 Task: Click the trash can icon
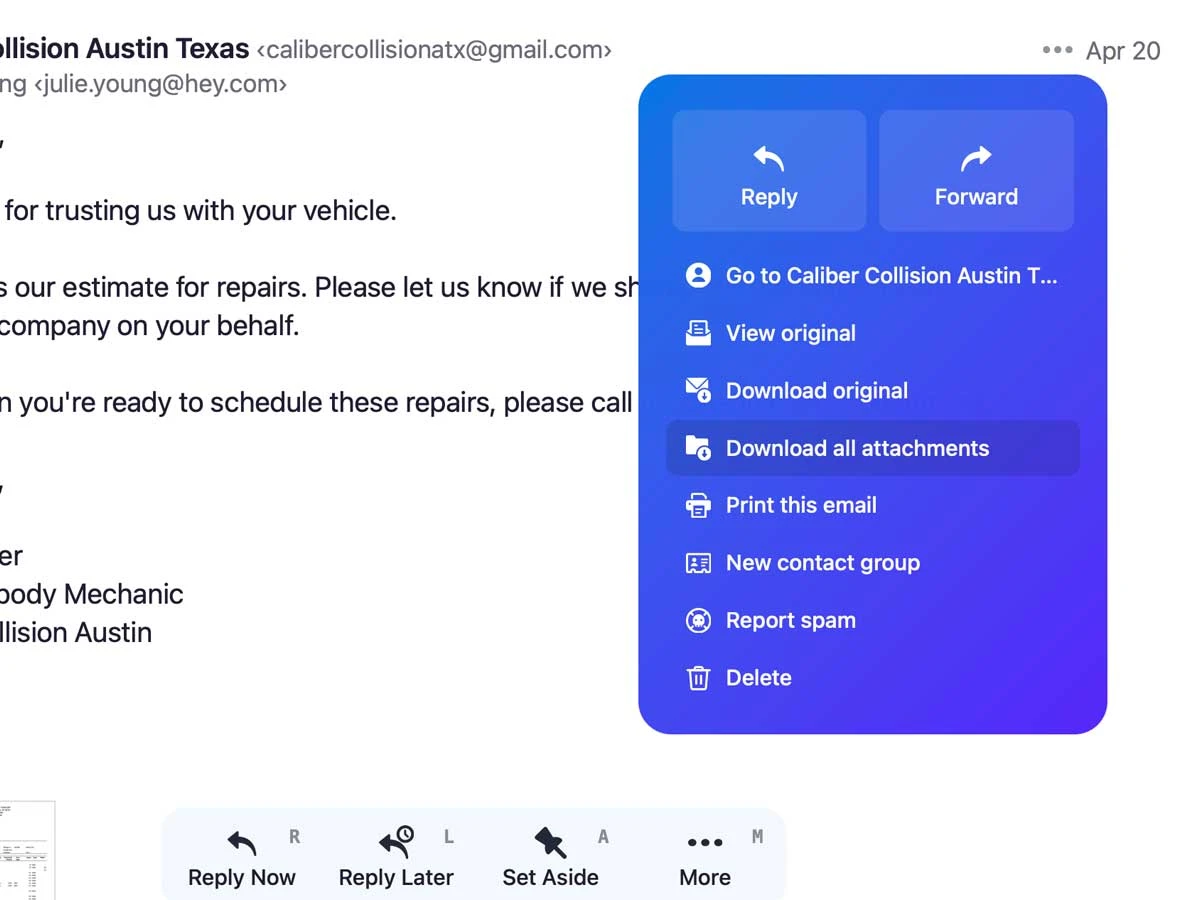pos(698,678)
